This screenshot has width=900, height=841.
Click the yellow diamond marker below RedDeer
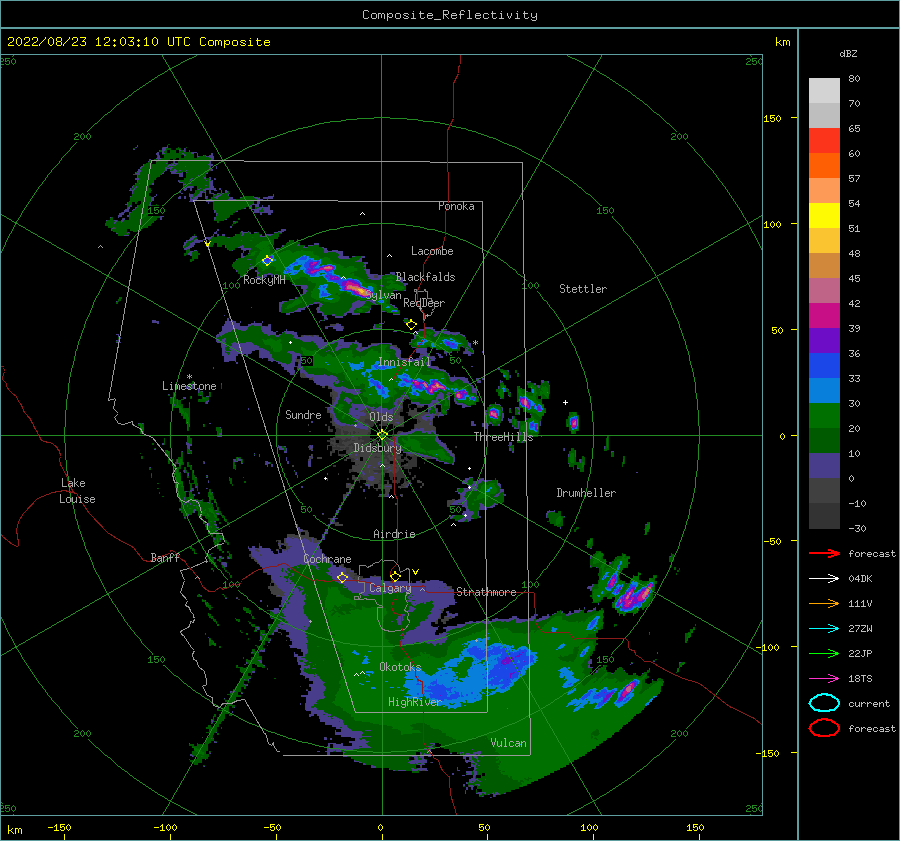click(x=411, y=325)
